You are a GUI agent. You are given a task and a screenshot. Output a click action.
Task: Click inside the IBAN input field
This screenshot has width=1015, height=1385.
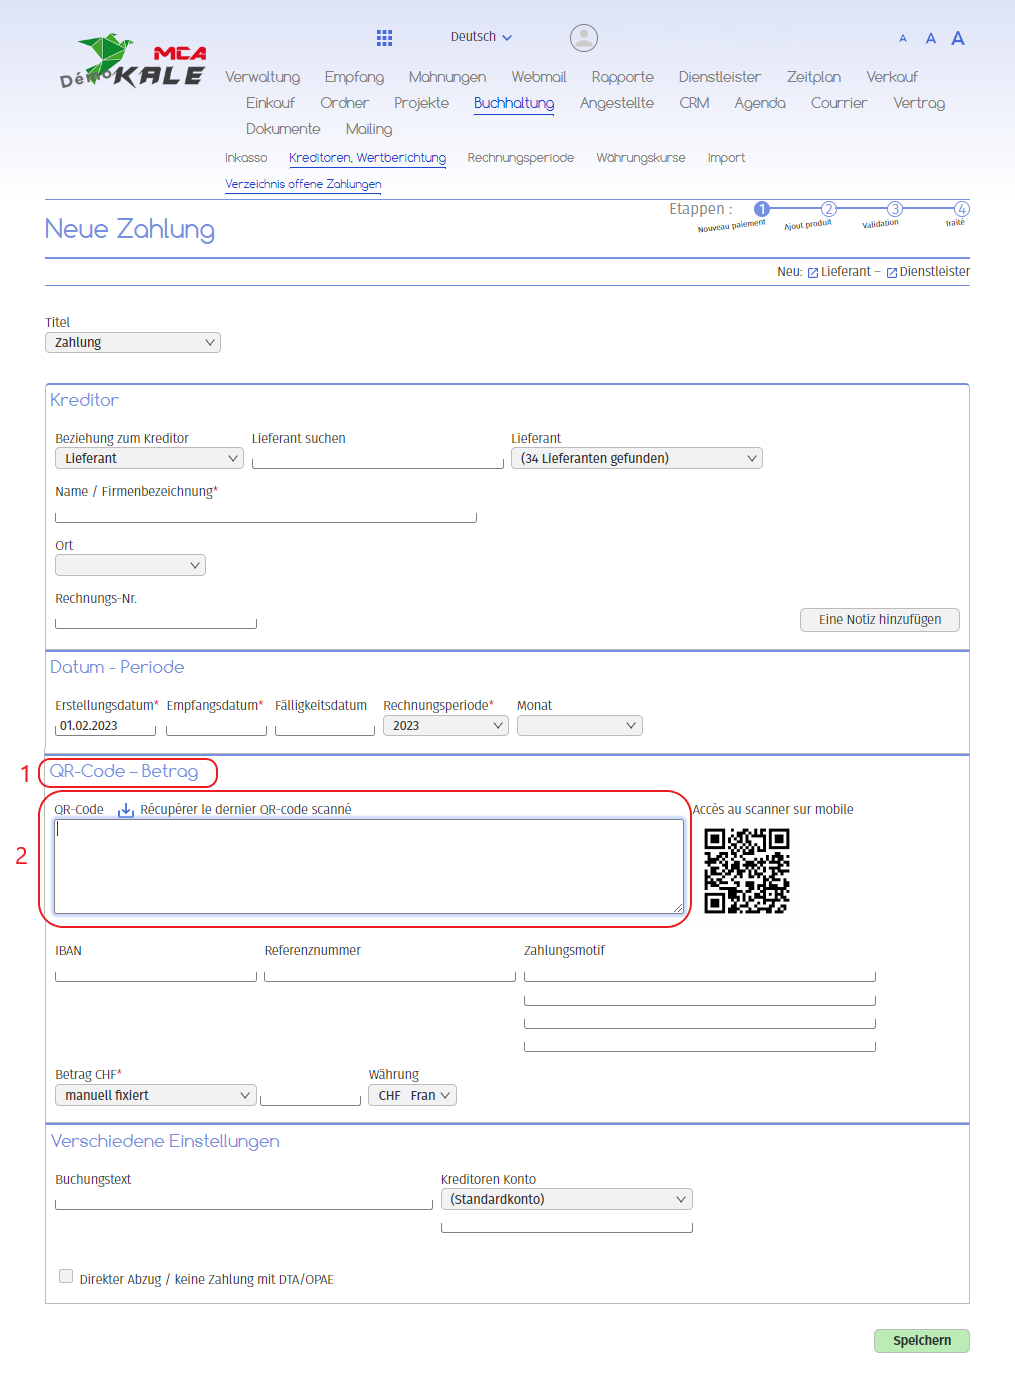(155, 971)
